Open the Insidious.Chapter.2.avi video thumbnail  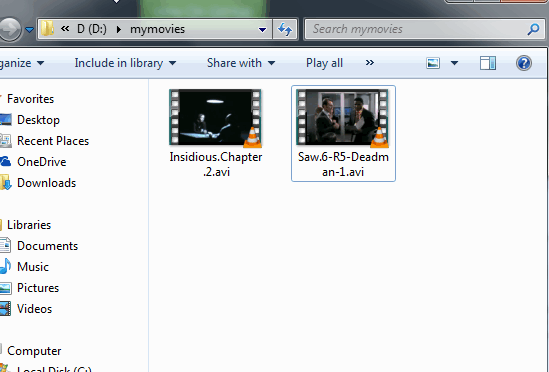(x=215, y=117)
